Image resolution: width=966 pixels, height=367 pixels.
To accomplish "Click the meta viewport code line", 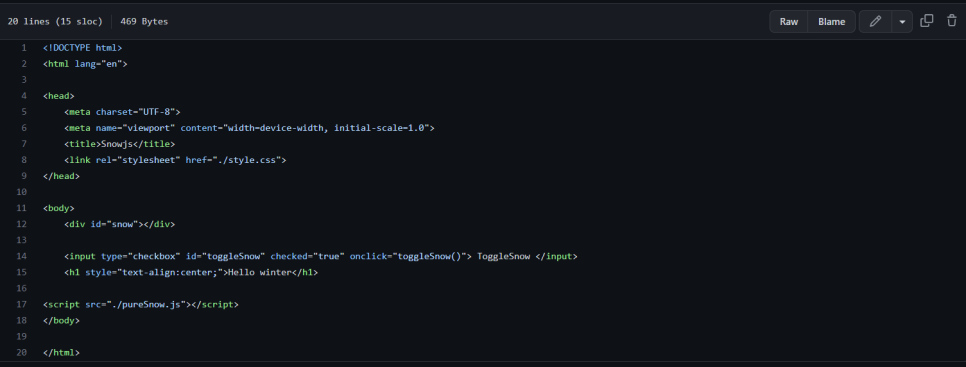I will tap(250, 127).
